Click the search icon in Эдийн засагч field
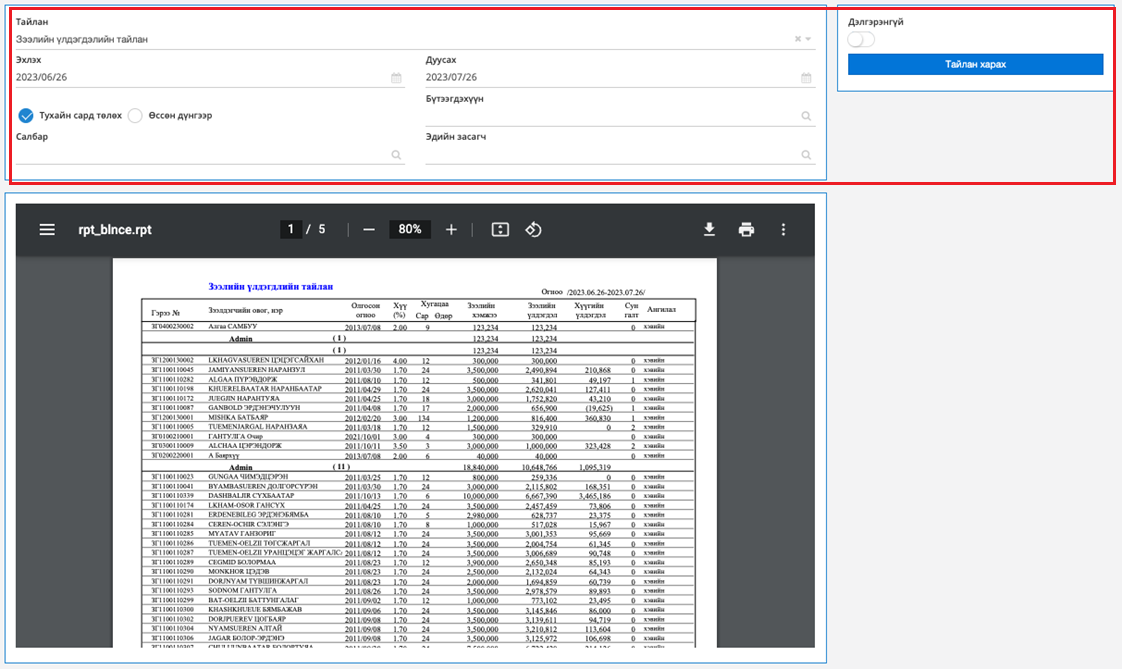Screen dimensions: 1122x669 pyautogui.click(x=806, y=155)
